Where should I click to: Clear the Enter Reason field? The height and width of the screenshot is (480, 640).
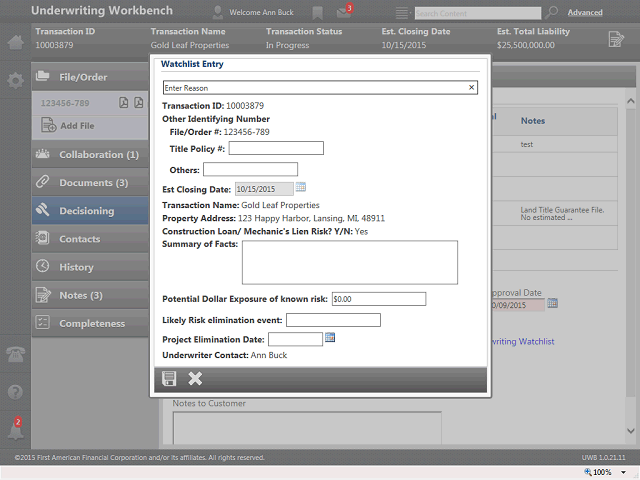tap(471, 87)
